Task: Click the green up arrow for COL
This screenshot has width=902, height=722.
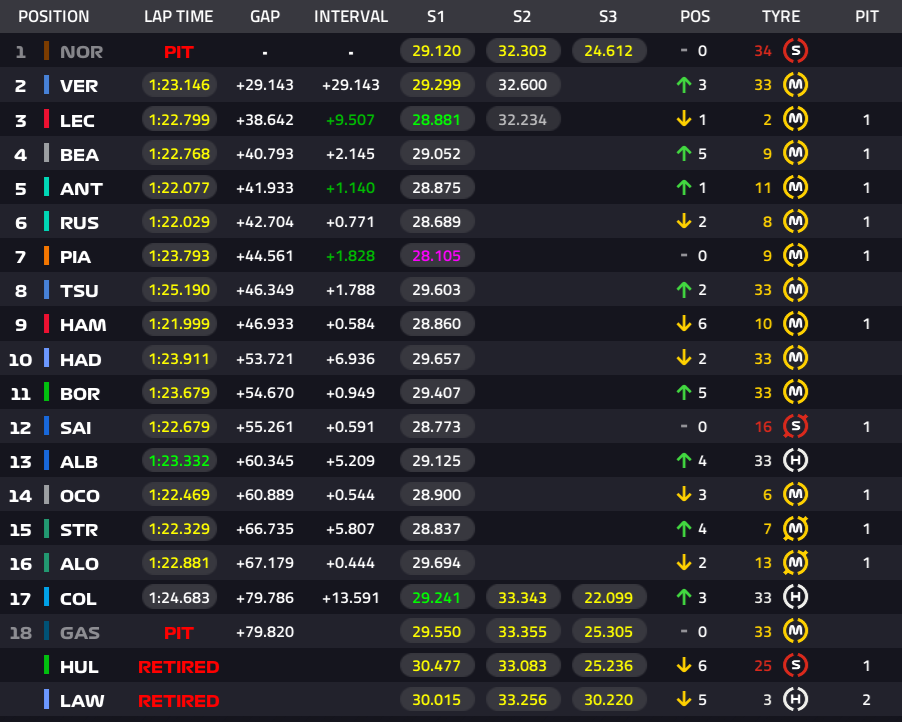Action: pyautogui.click(x=683, y=597)
